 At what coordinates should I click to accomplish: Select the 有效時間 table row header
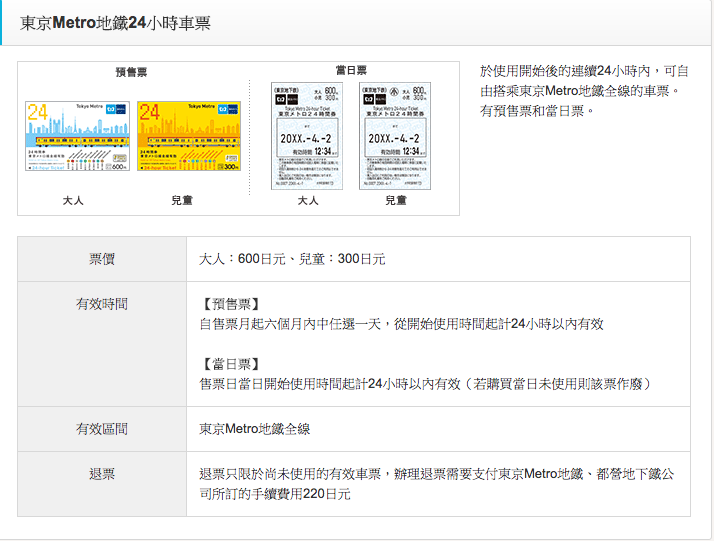pyautogui.click(x=102, y=304)
